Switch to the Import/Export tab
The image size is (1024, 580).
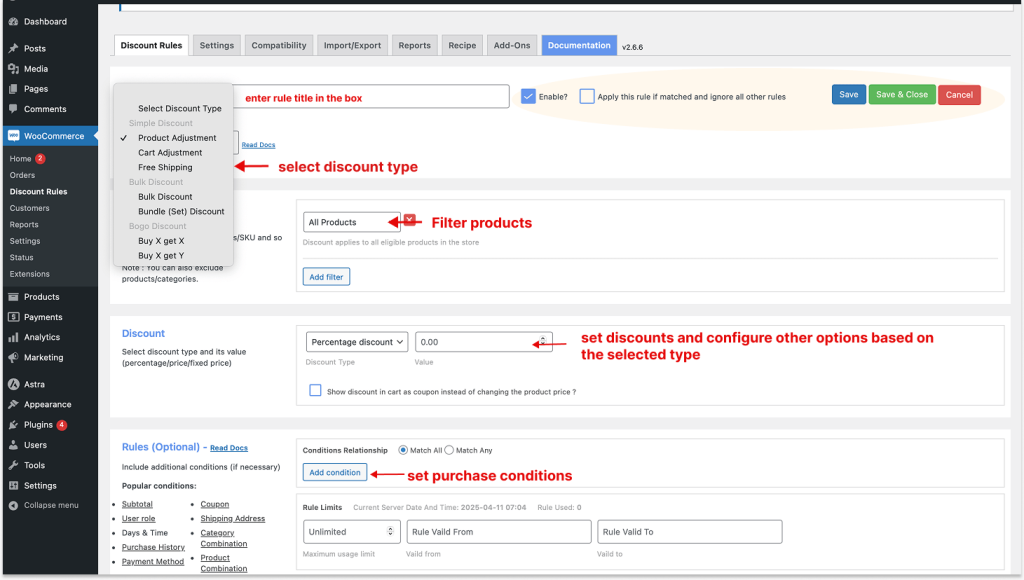352,45
